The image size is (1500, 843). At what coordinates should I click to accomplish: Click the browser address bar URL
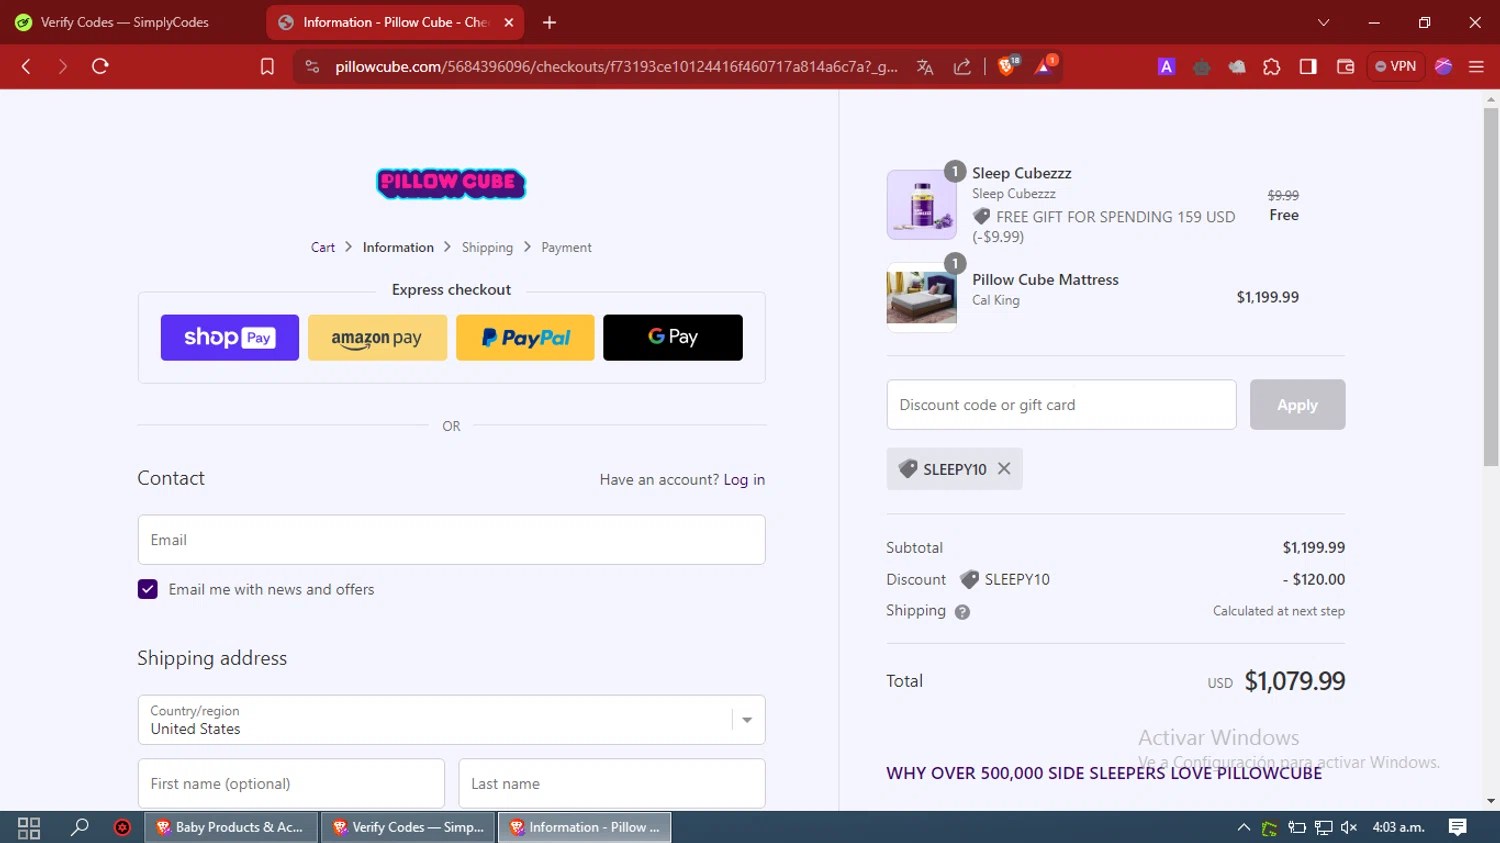(x=616, y=67)
